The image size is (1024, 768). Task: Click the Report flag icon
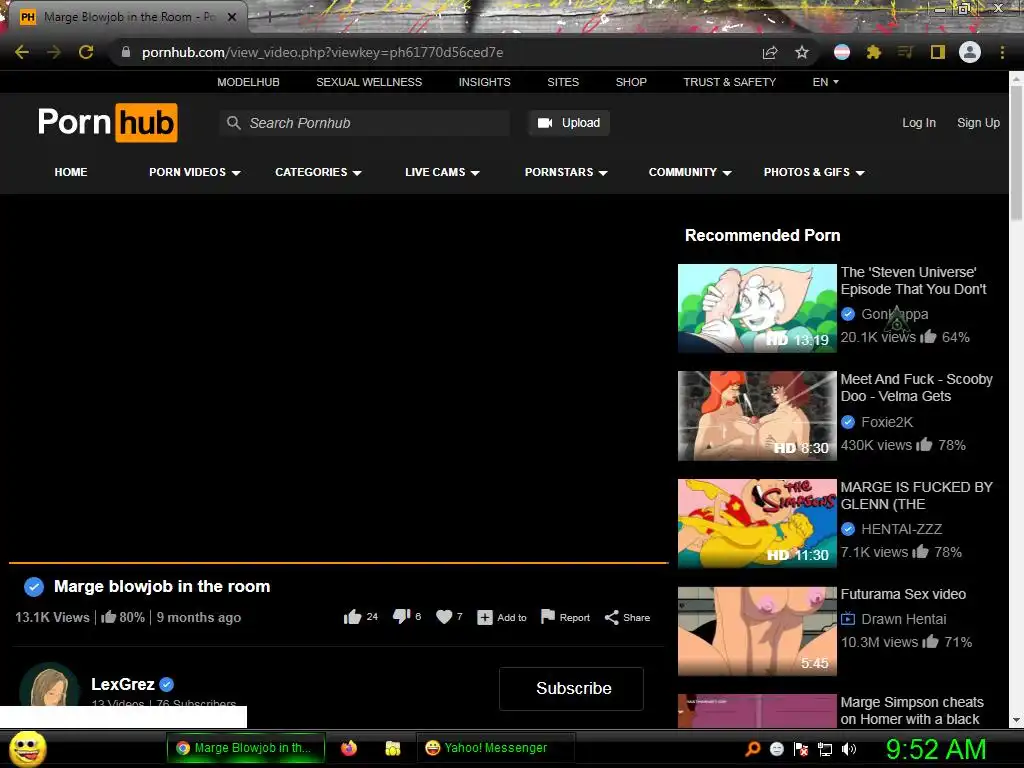click(548, 616)
